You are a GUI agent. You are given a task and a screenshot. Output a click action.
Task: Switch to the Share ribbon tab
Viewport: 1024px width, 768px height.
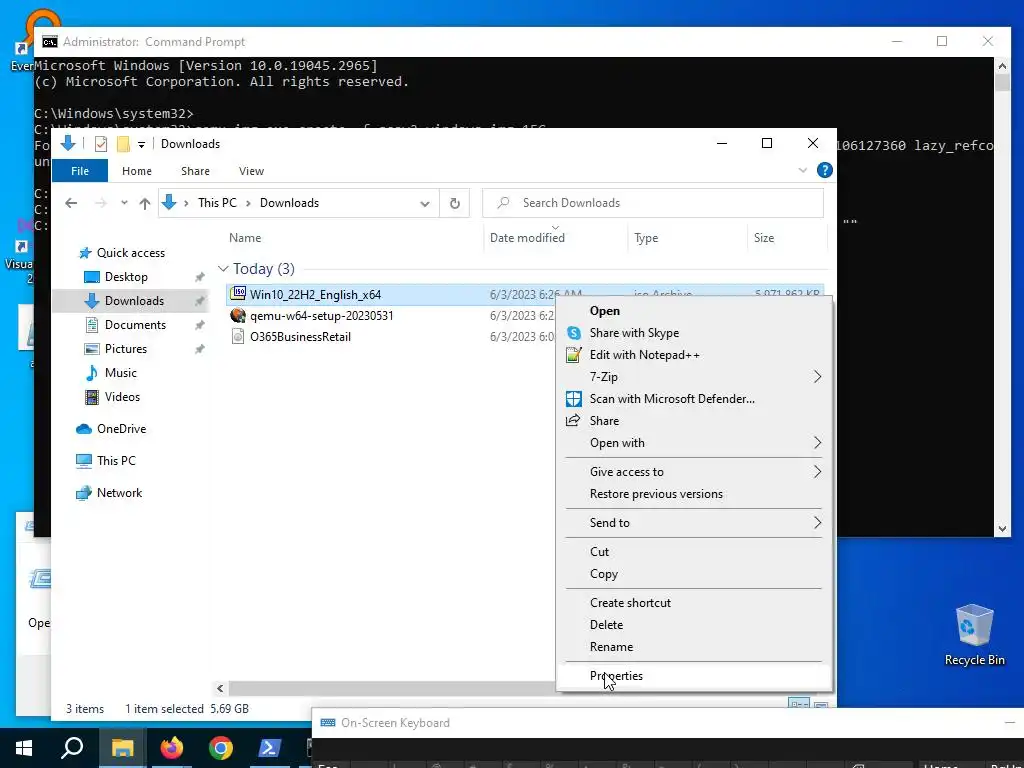pyautogui.click(x=195, y=171)
